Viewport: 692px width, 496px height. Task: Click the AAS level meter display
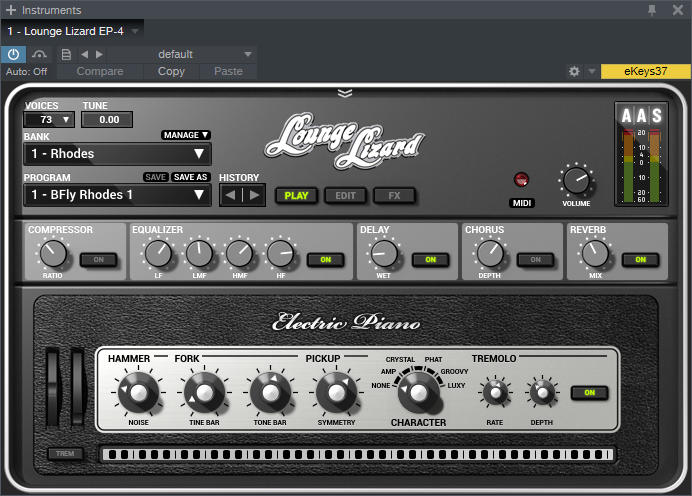click(642, 154)
